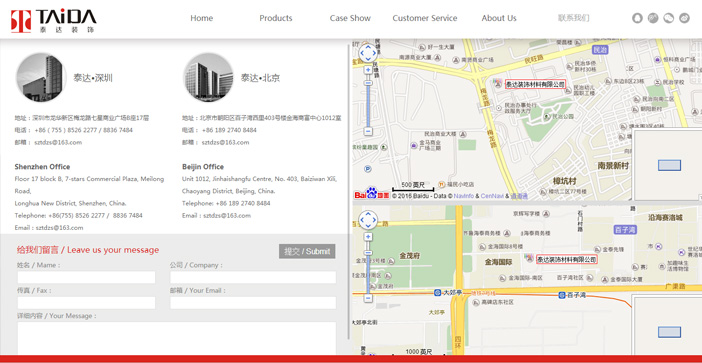Zoom in with plus on Shenzhen map
The image size is (702, 363).
point(368,70)
